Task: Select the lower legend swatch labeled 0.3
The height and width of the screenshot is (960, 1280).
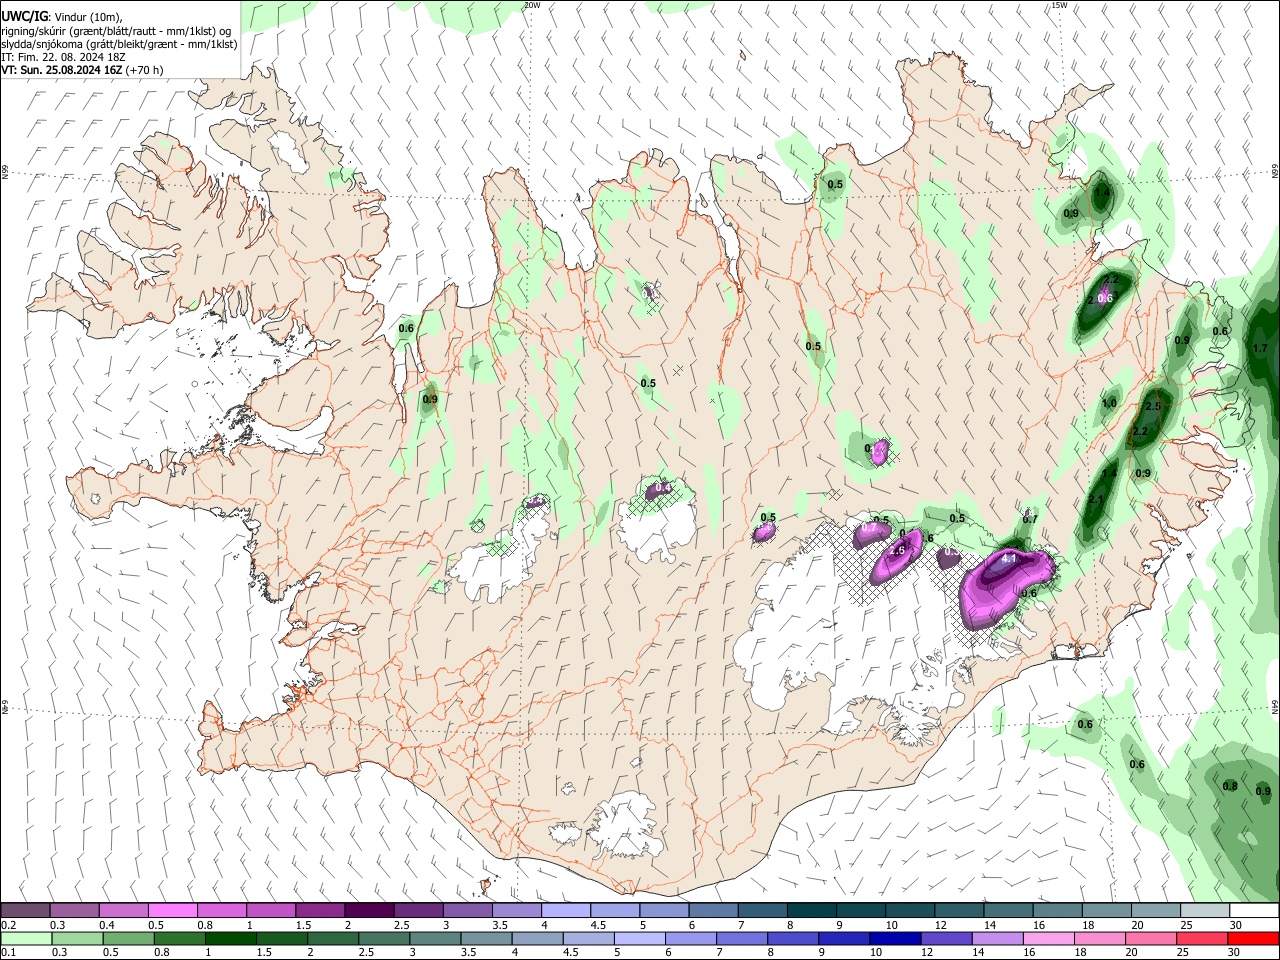Action: pos(77,939)
